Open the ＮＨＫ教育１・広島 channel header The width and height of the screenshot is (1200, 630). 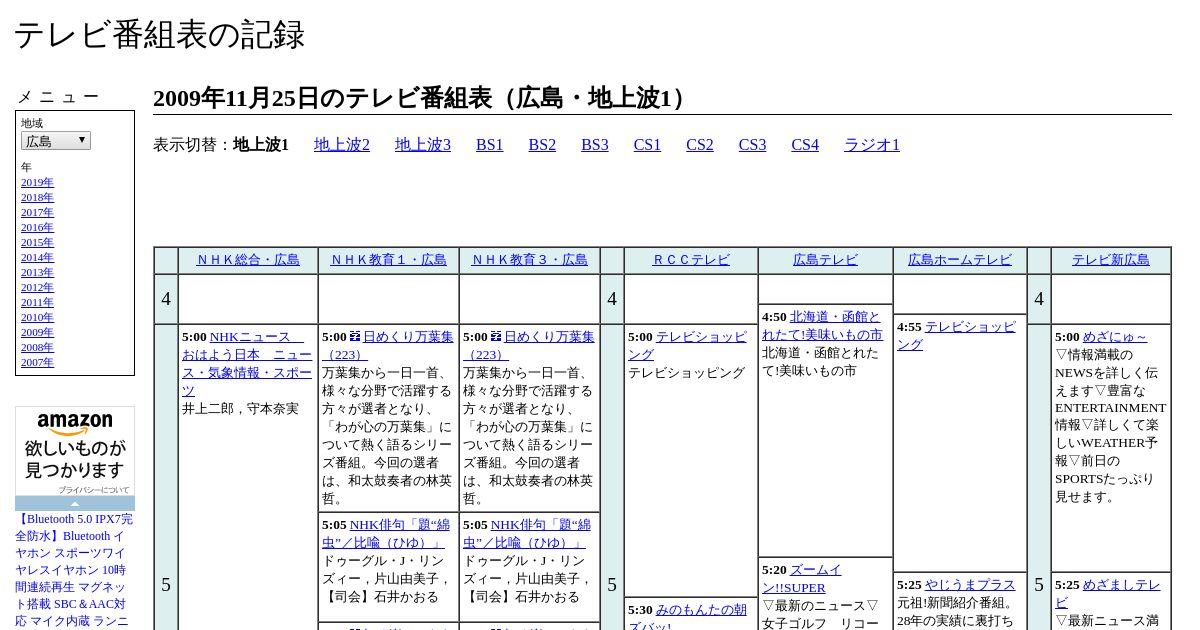[x=389, y=260]
